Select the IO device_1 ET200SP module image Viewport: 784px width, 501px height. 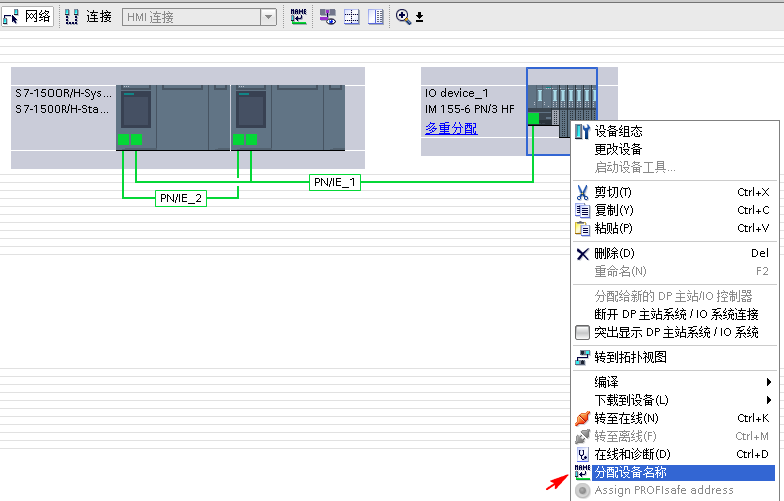coord(562,106)
